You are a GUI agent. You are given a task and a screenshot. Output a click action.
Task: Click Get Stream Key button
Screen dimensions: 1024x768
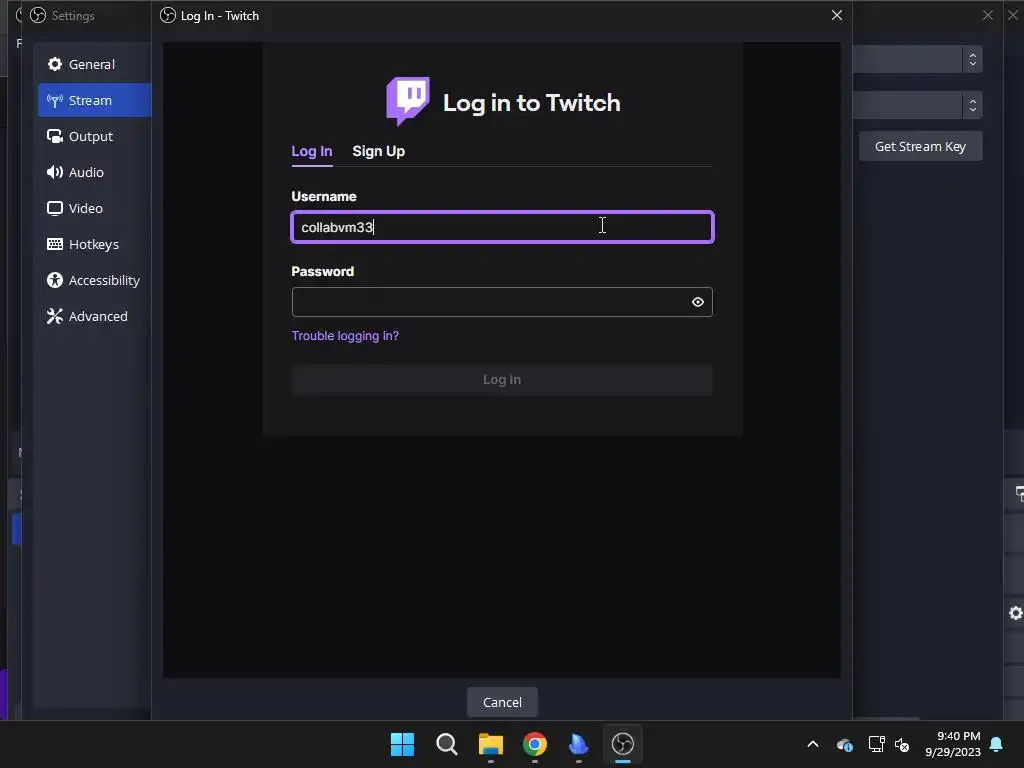click(x=920, y=146)
